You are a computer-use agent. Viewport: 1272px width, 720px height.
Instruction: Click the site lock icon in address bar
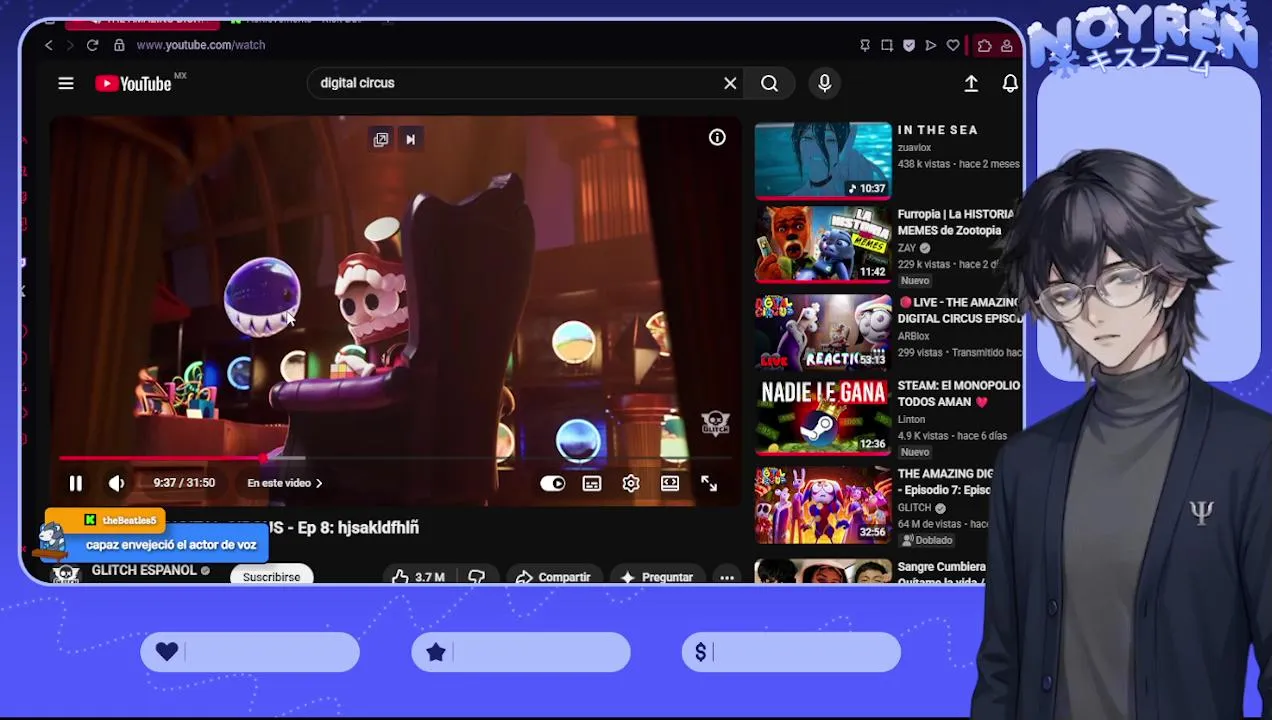coord(119,45)
